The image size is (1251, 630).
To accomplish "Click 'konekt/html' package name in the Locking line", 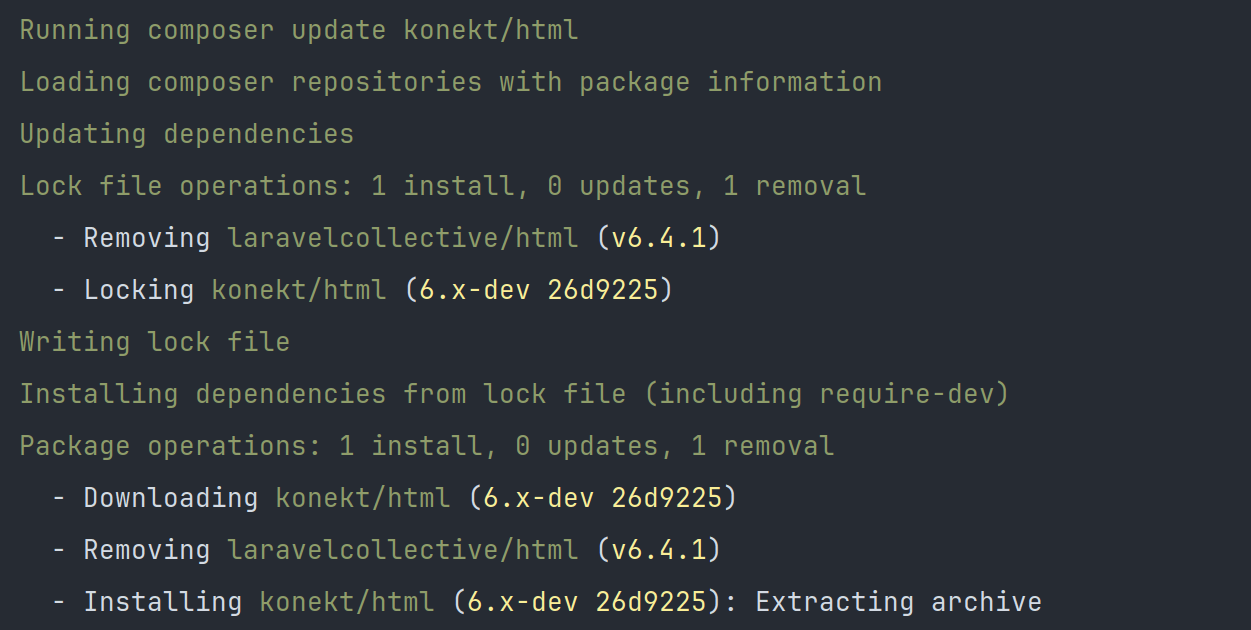I will pyautogui.click(x=298, y=290).
